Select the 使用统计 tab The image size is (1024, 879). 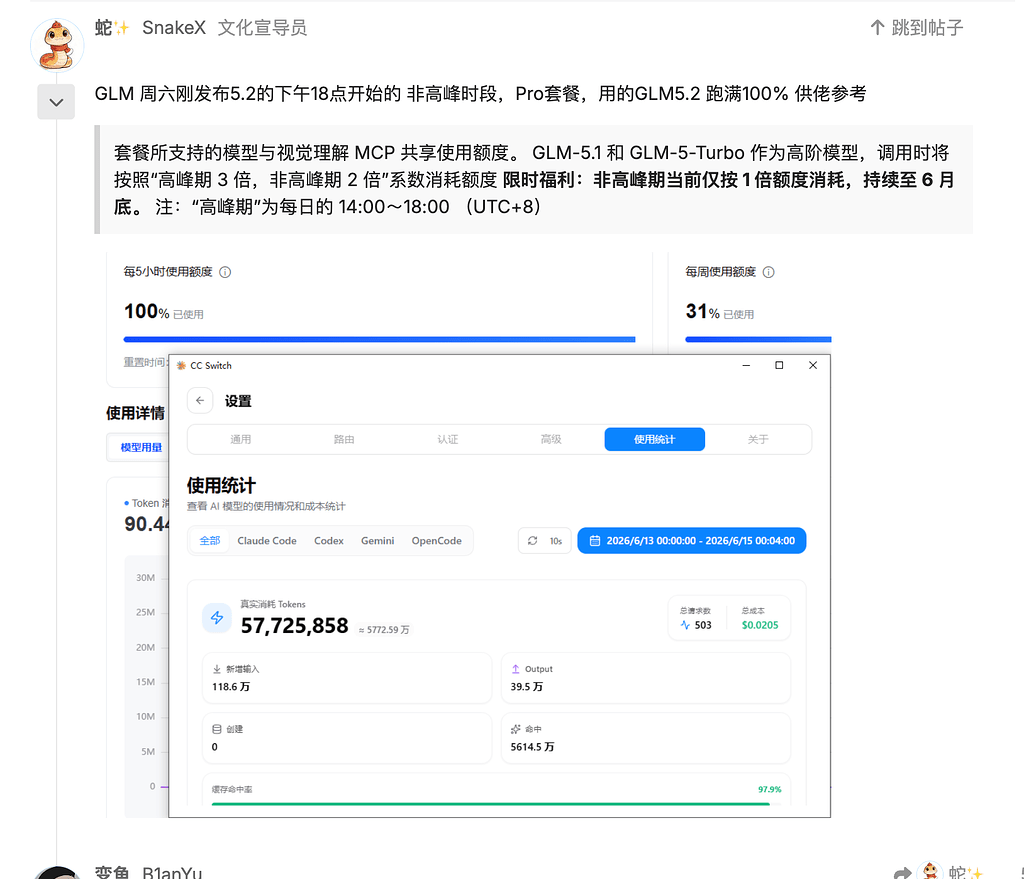tap(654, 439)
